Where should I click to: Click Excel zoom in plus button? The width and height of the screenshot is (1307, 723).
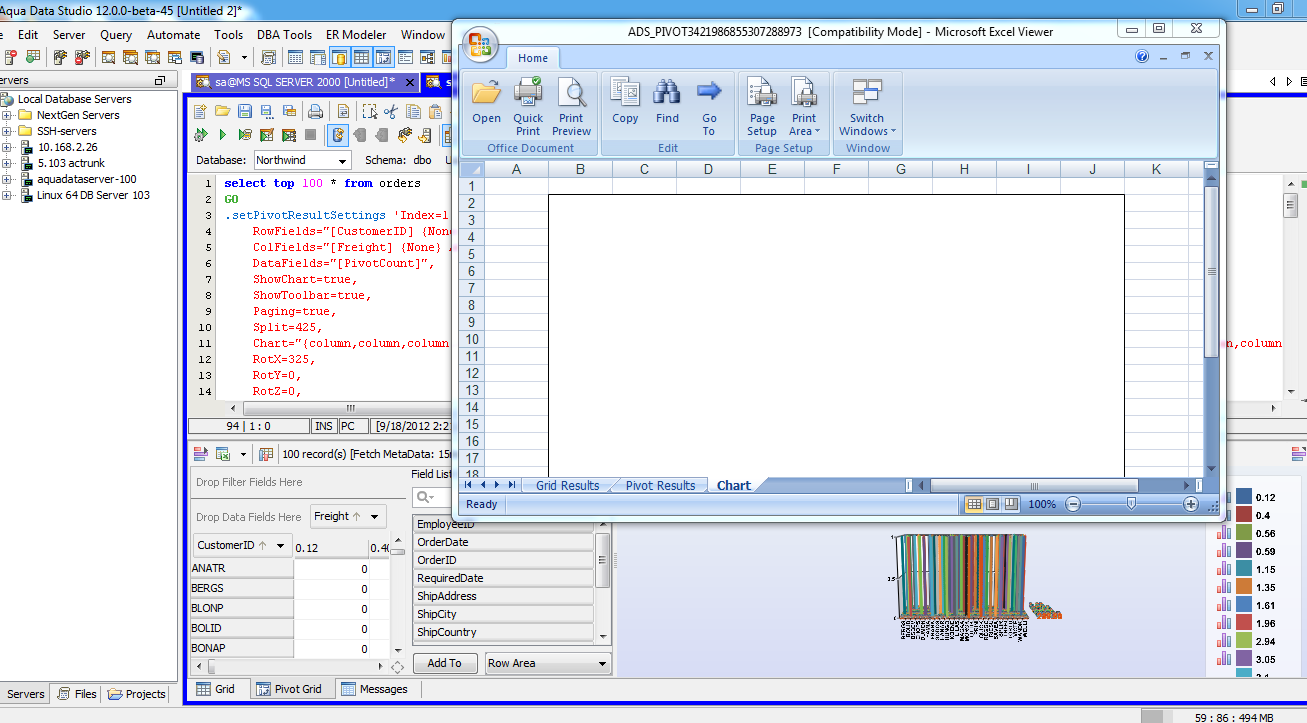point(1191,505)
